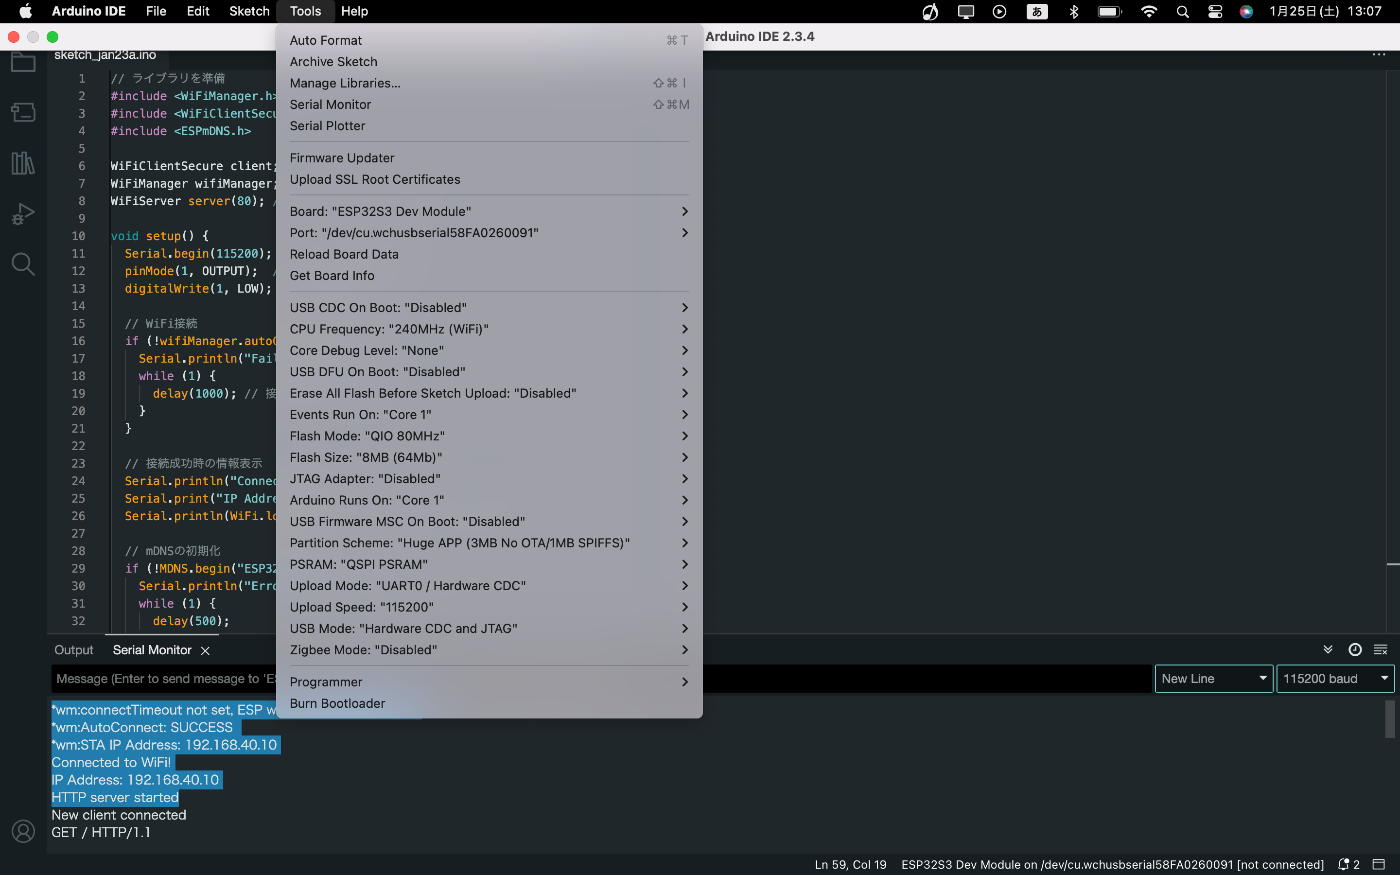The height and width of the screenshot is (875, 1400).
Task: Open the New Line ending dropdown
Action: [x=1214, y=679]
